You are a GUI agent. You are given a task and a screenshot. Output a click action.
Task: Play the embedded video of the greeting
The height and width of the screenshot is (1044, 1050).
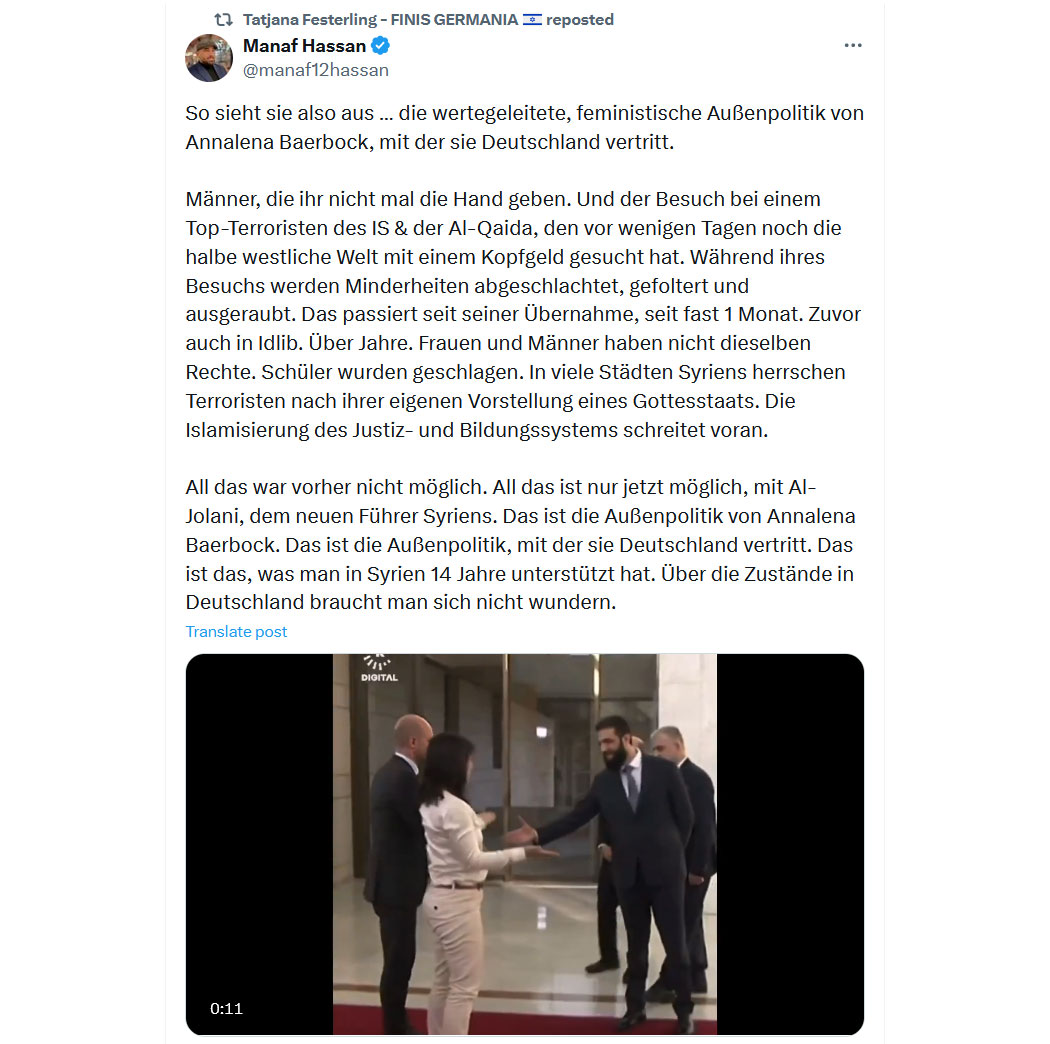coord(524,844)
